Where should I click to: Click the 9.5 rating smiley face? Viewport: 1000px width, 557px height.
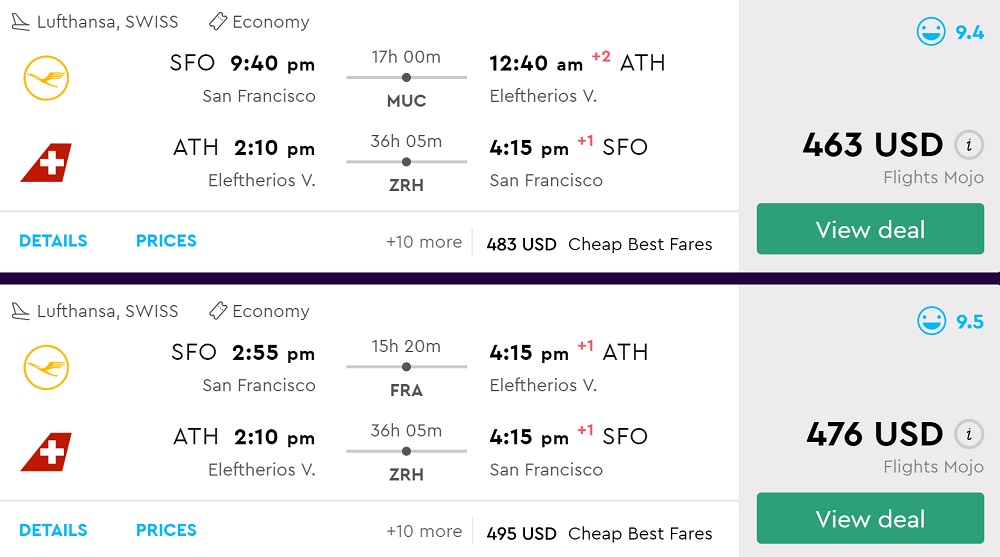pyautogui.click(x=931, y=321)
